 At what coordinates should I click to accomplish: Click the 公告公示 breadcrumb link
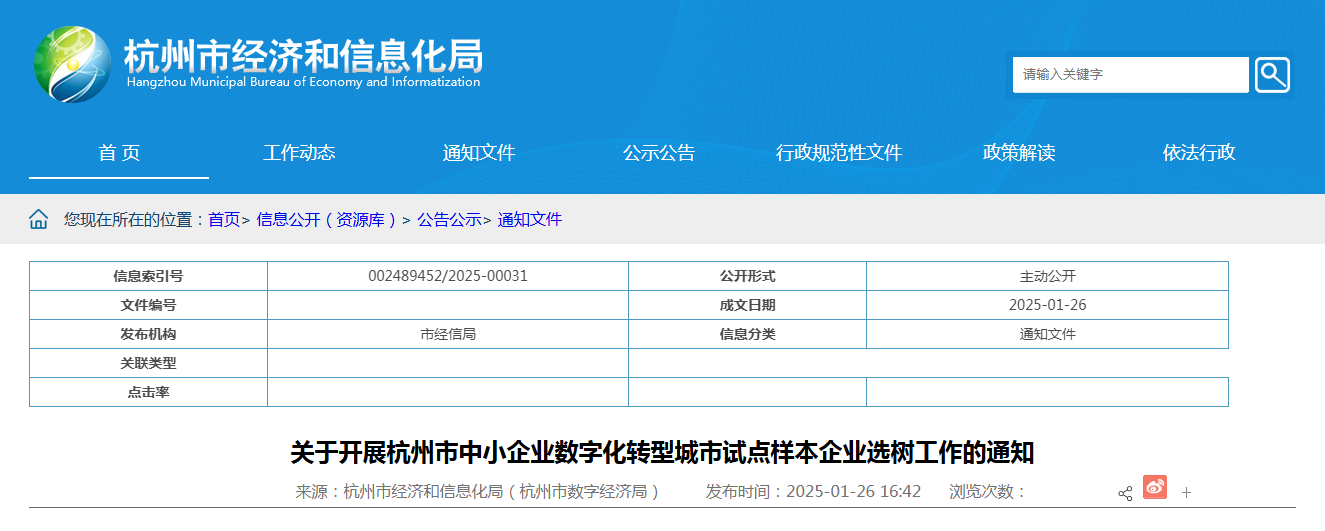pos(449,220)
